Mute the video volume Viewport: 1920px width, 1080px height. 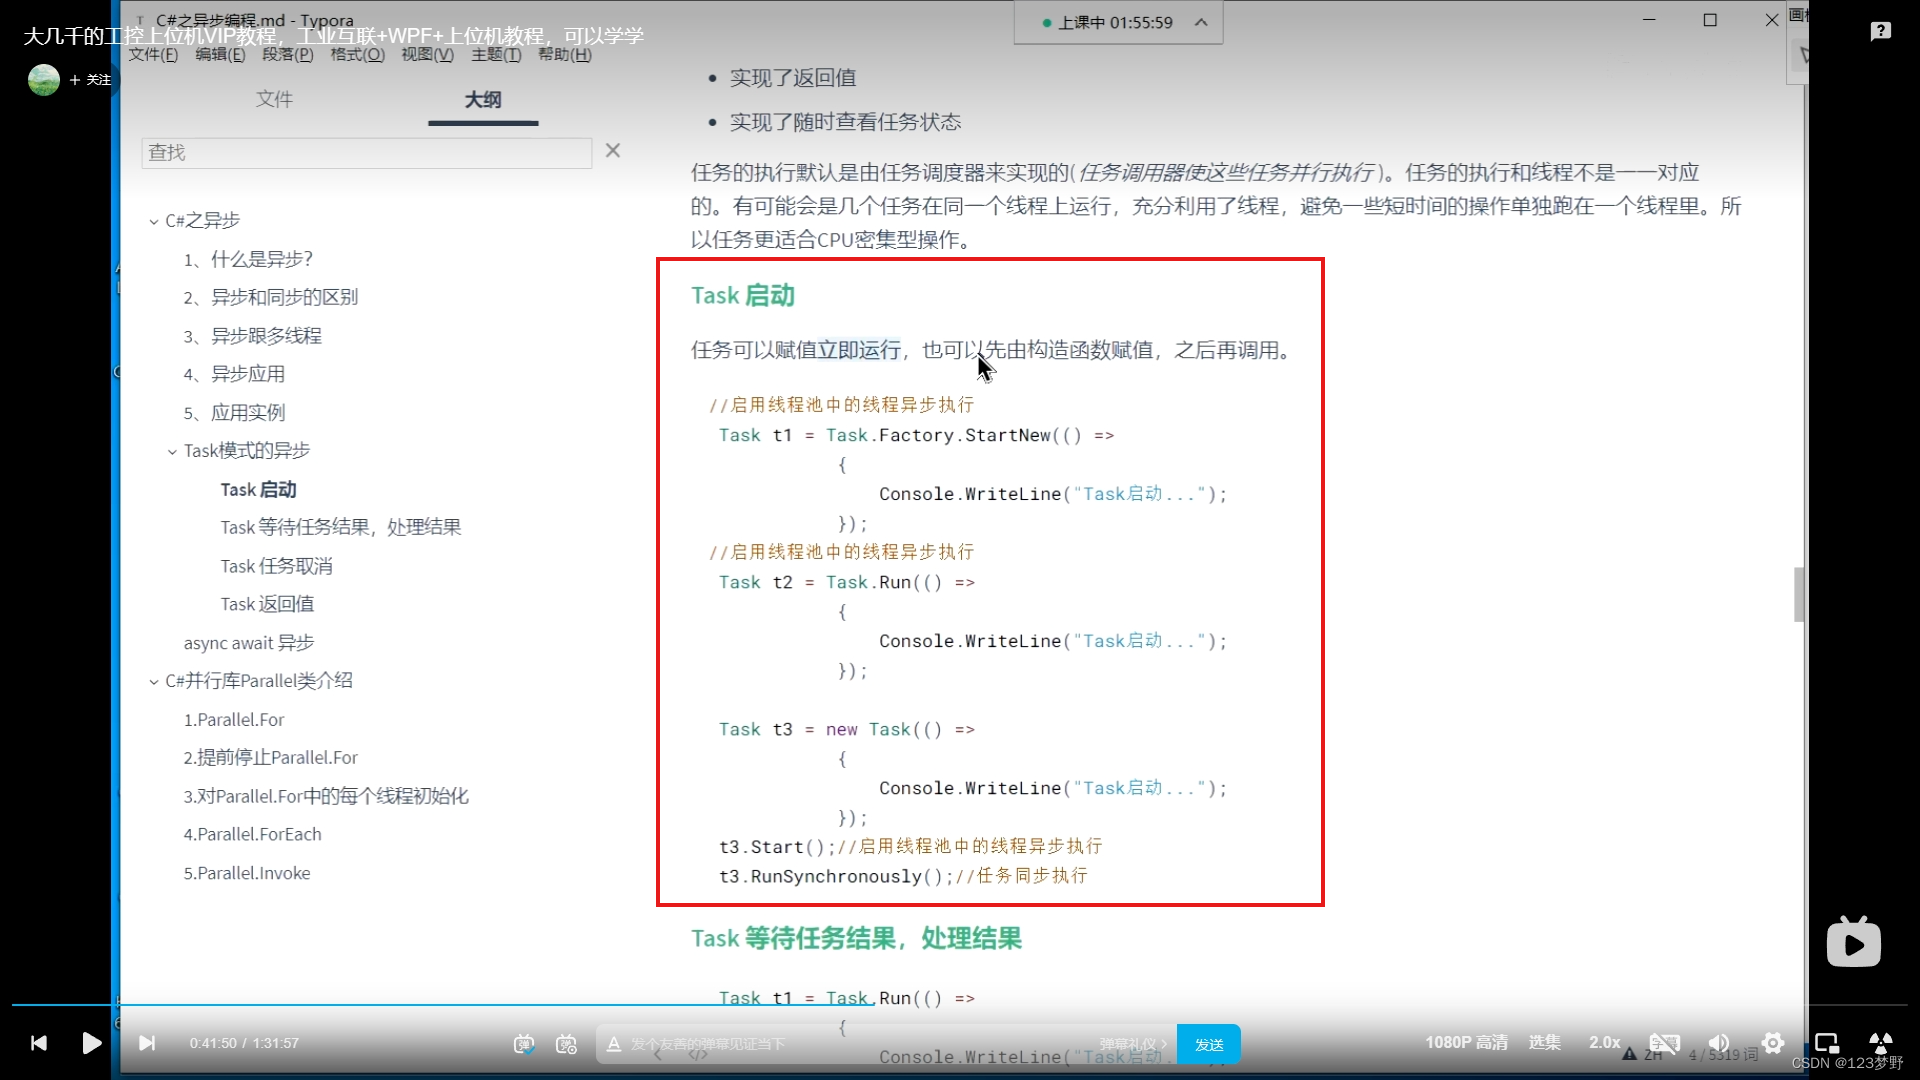pos(1719,1043)
